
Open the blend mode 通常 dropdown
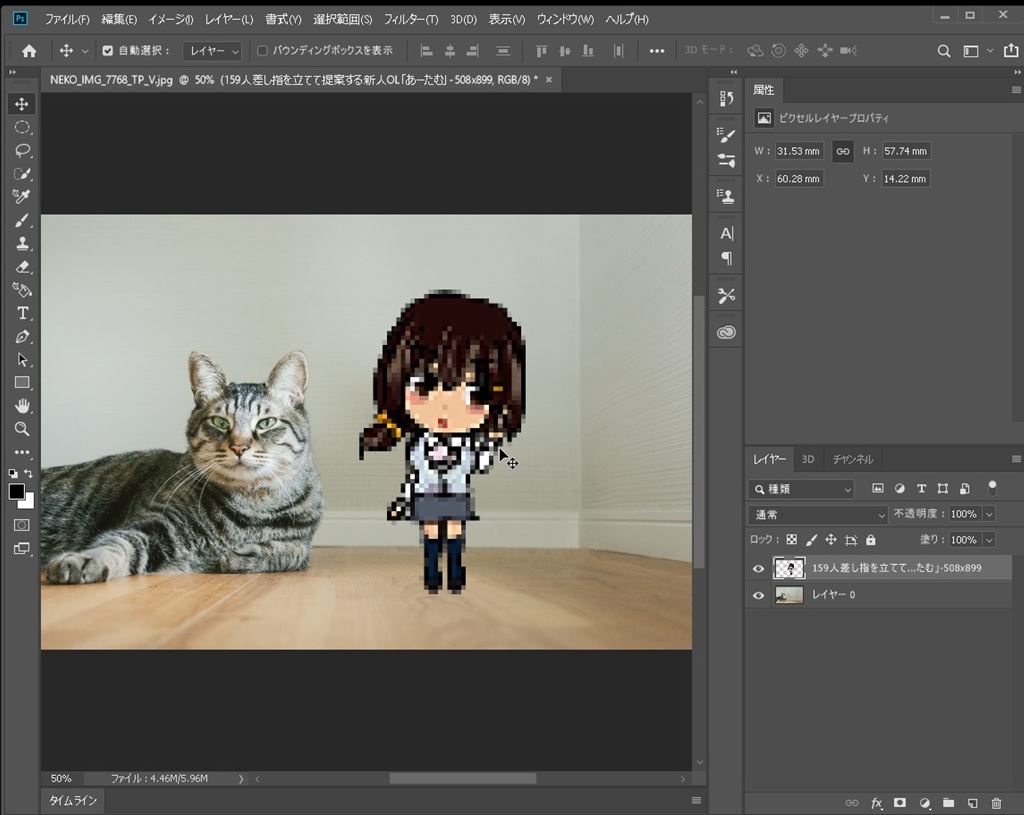(817, 514)
